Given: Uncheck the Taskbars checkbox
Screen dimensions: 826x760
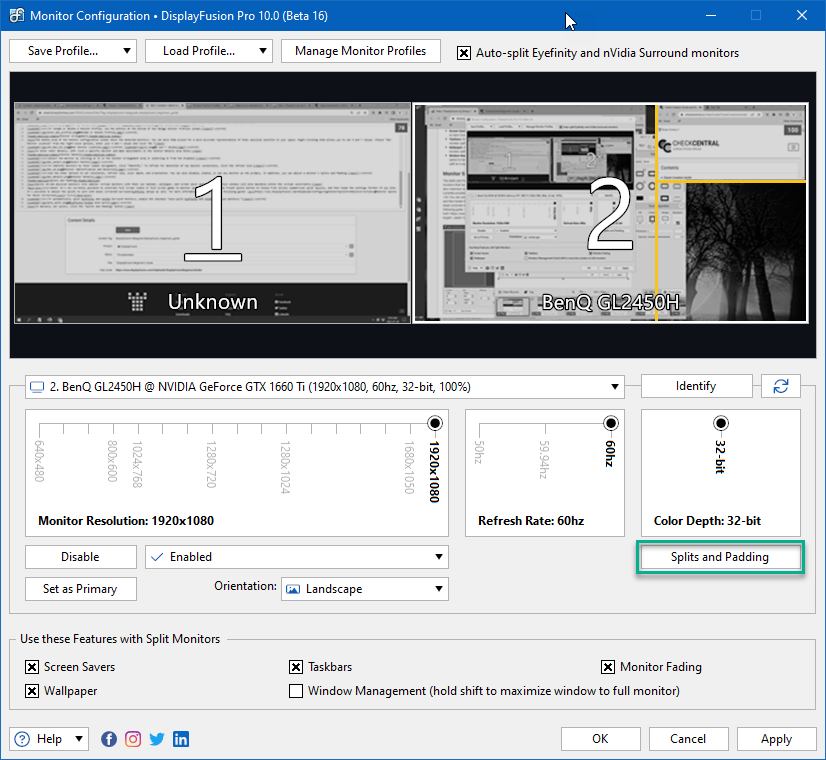Looking at the screenshot, I should pyautogui.click(x=296, y=667).
